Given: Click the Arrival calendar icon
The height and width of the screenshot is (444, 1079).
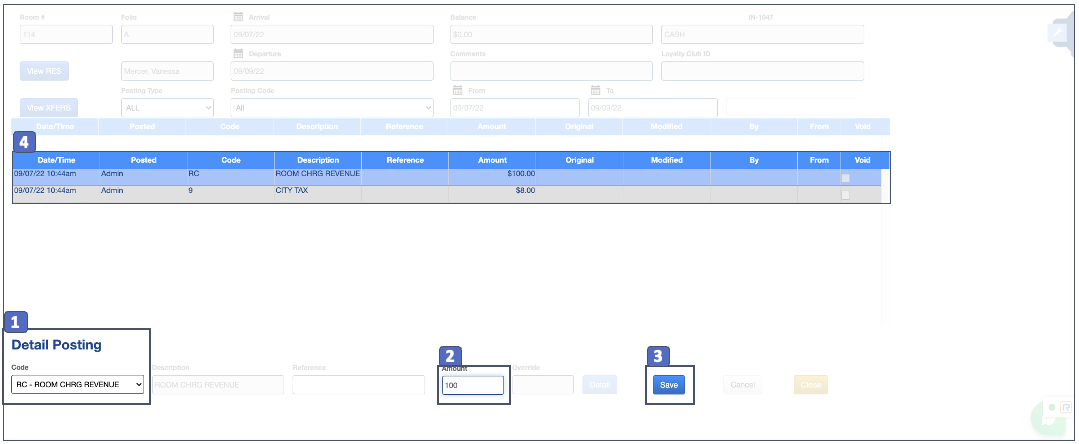Looking at the screenshot, I should point(238,17).
